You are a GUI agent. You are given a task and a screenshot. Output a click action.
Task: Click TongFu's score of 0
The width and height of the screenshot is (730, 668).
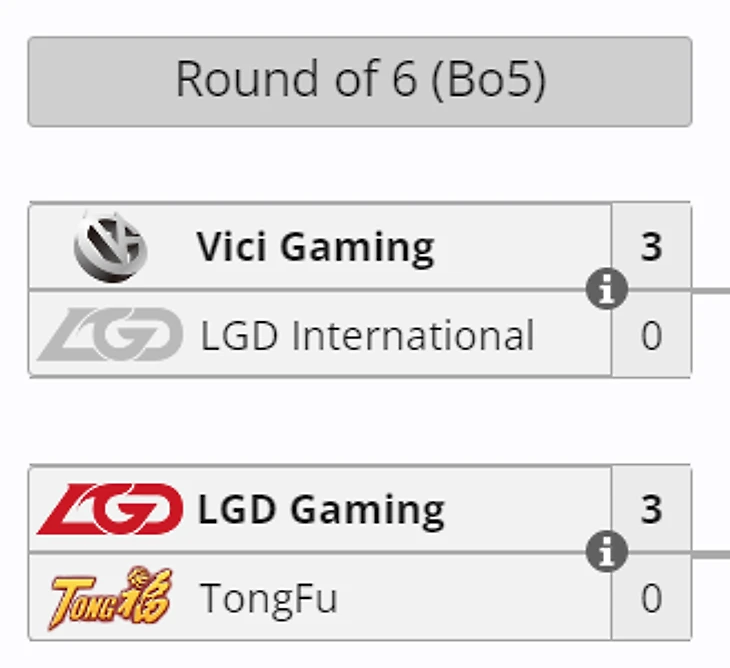pyautogui.click(x=651, y=598)
